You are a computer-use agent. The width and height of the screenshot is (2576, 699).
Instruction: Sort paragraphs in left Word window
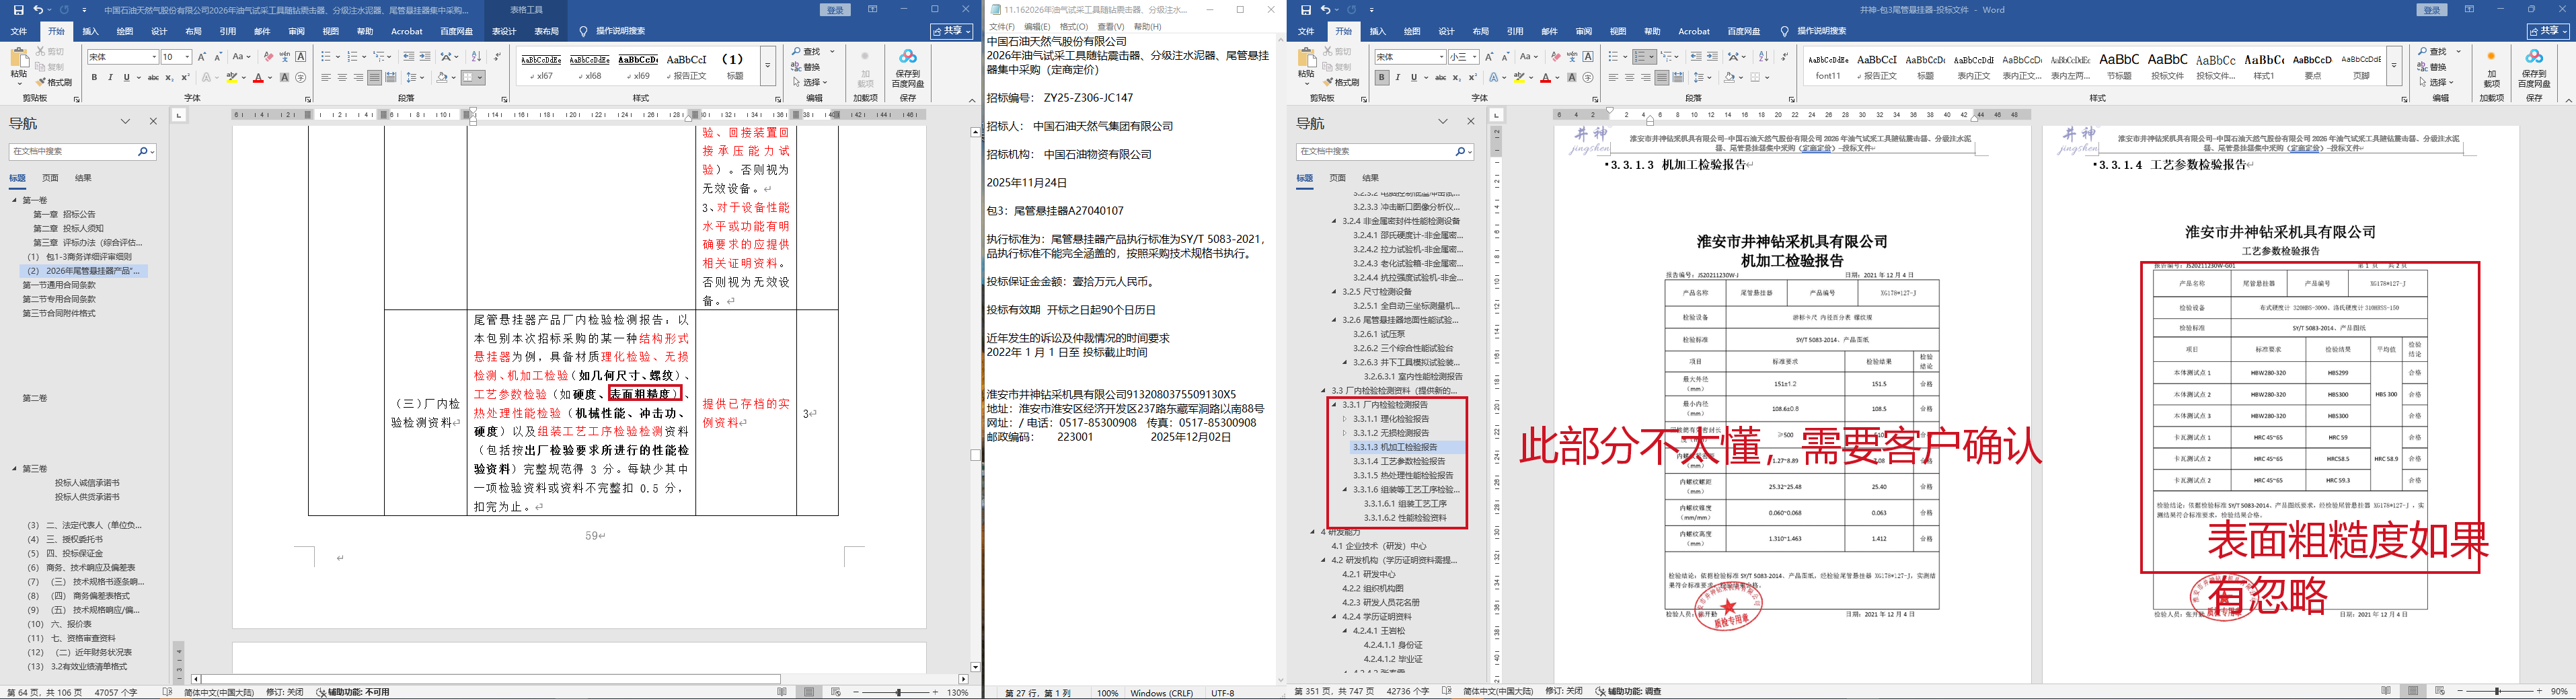[476, 57]
